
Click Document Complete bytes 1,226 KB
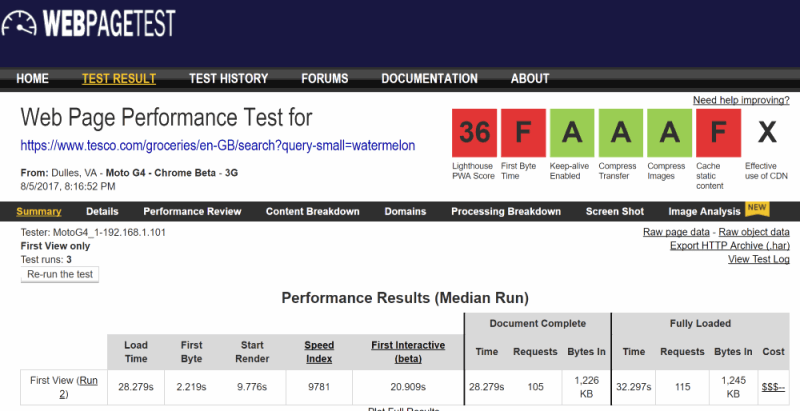(586, 387)
